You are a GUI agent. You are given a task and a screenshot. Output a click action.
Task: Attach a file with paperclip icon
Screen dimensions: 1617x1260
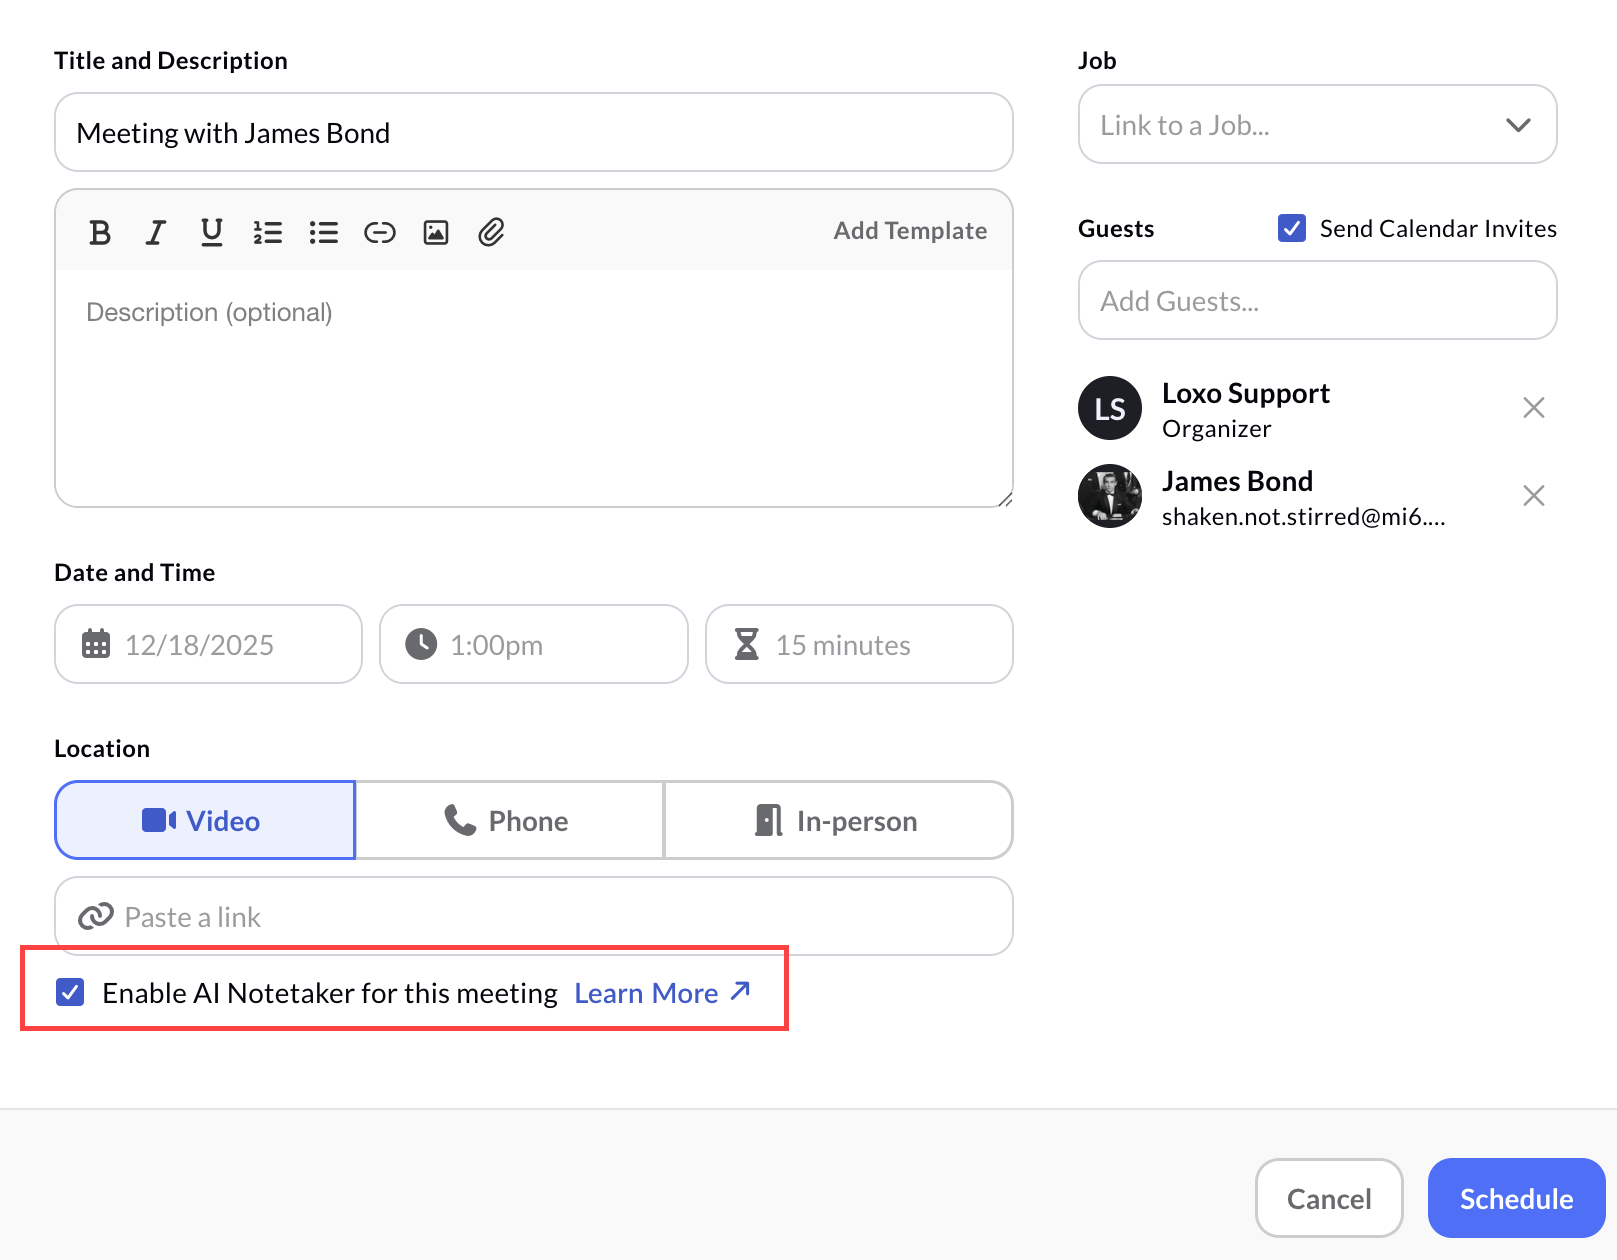491,232
